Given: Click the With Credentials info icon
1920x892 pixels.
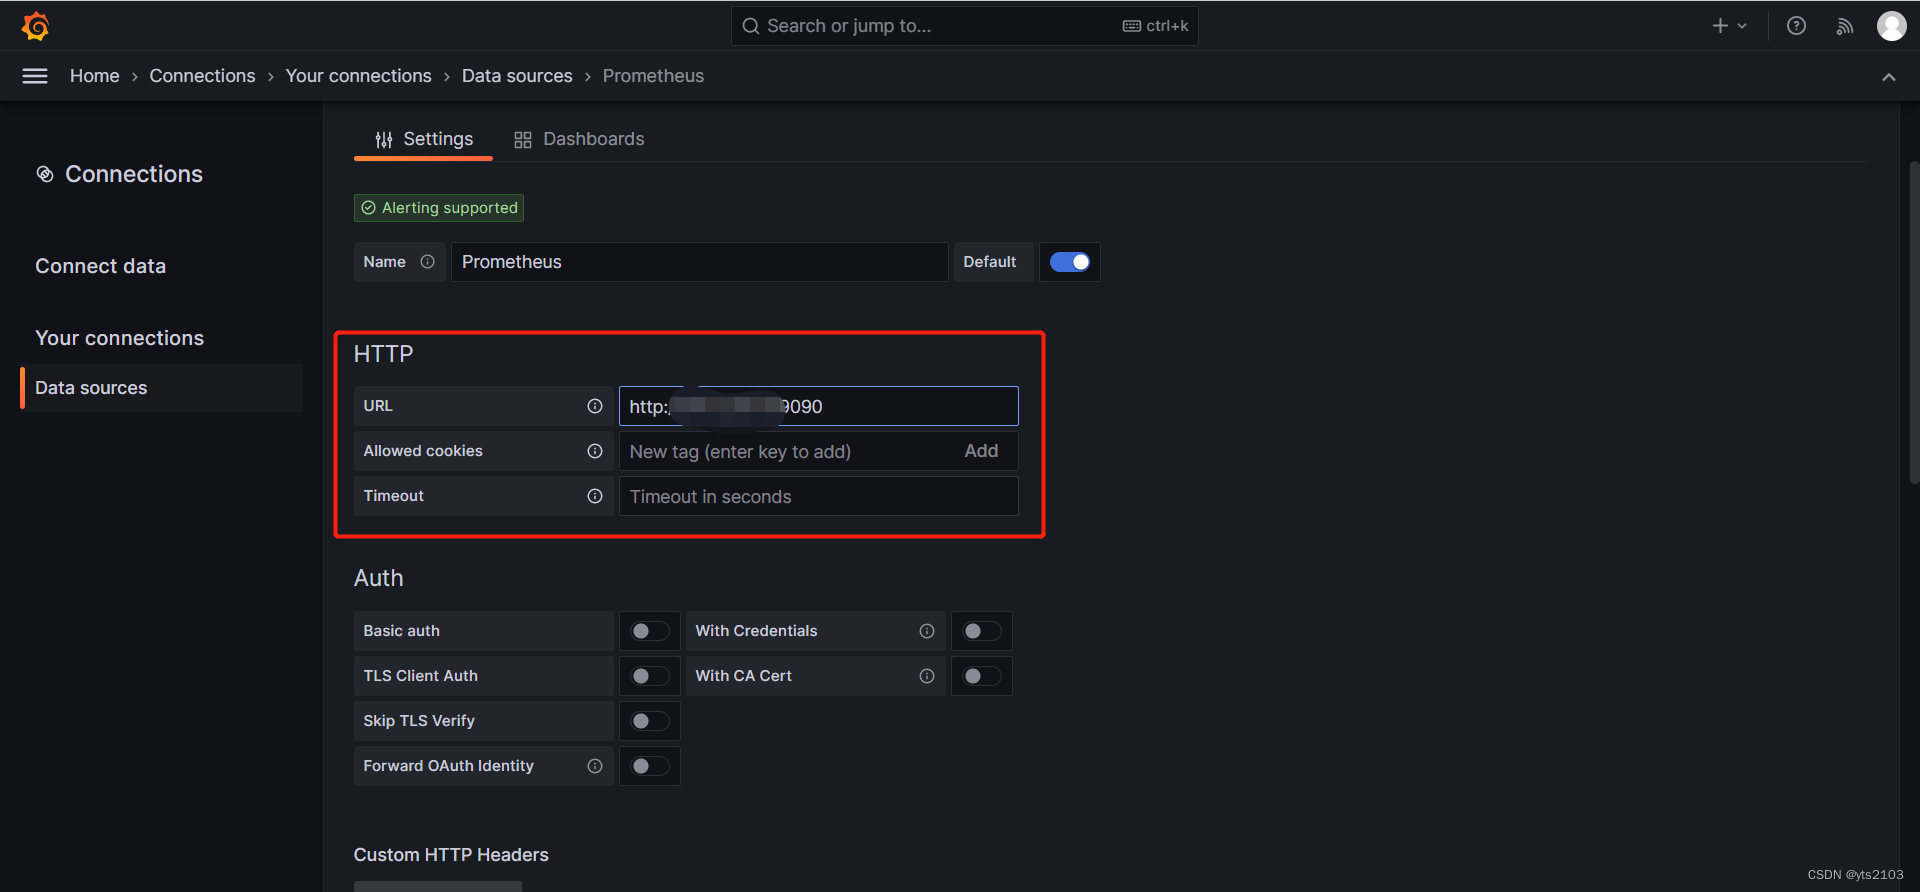Looking at the screenshot, I should pos(927,631).
